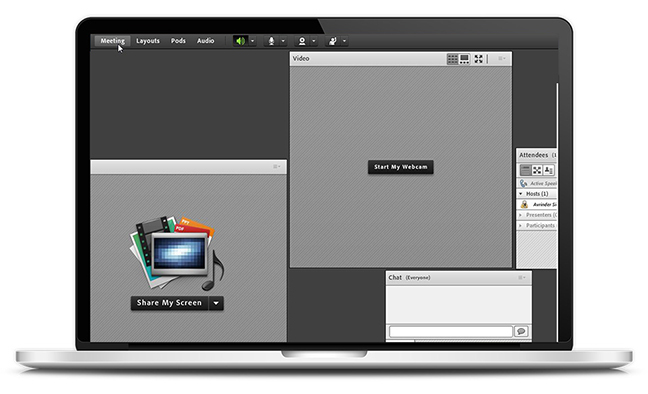Maximize the Video pod to fullscreen

(479, 59)
